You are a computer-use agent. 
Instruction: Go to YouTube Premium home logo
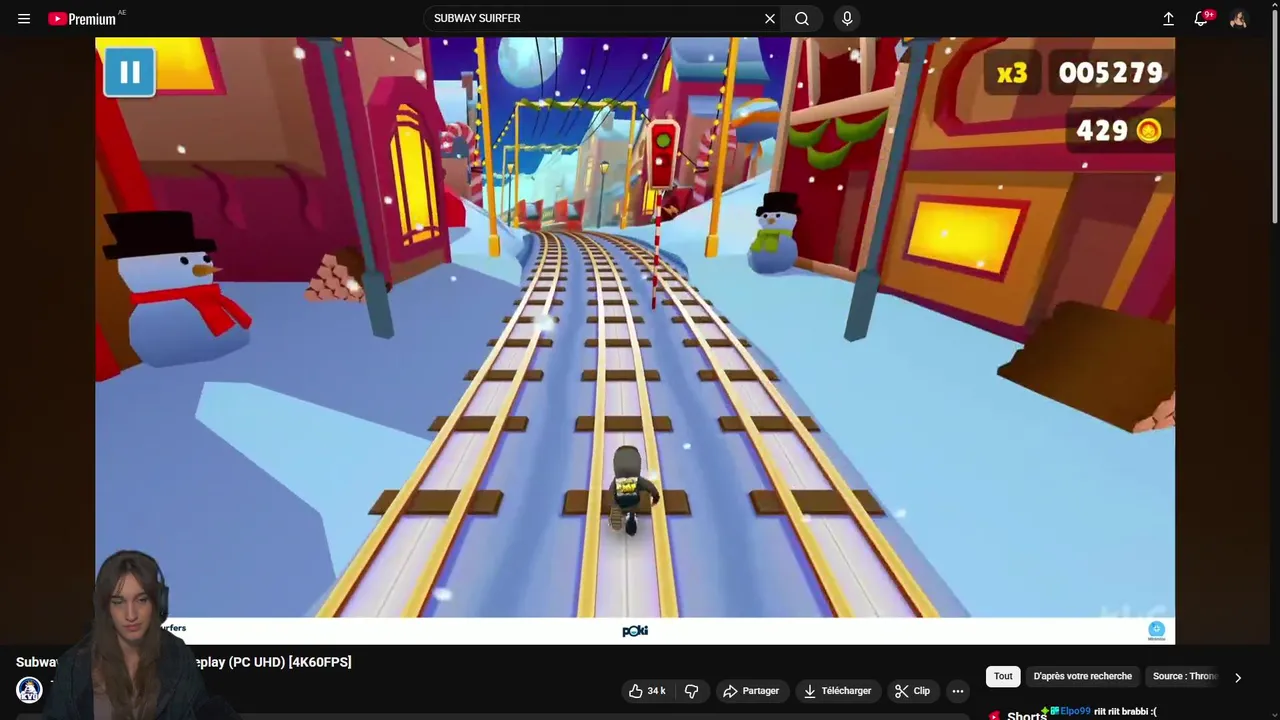pos(84,18)
